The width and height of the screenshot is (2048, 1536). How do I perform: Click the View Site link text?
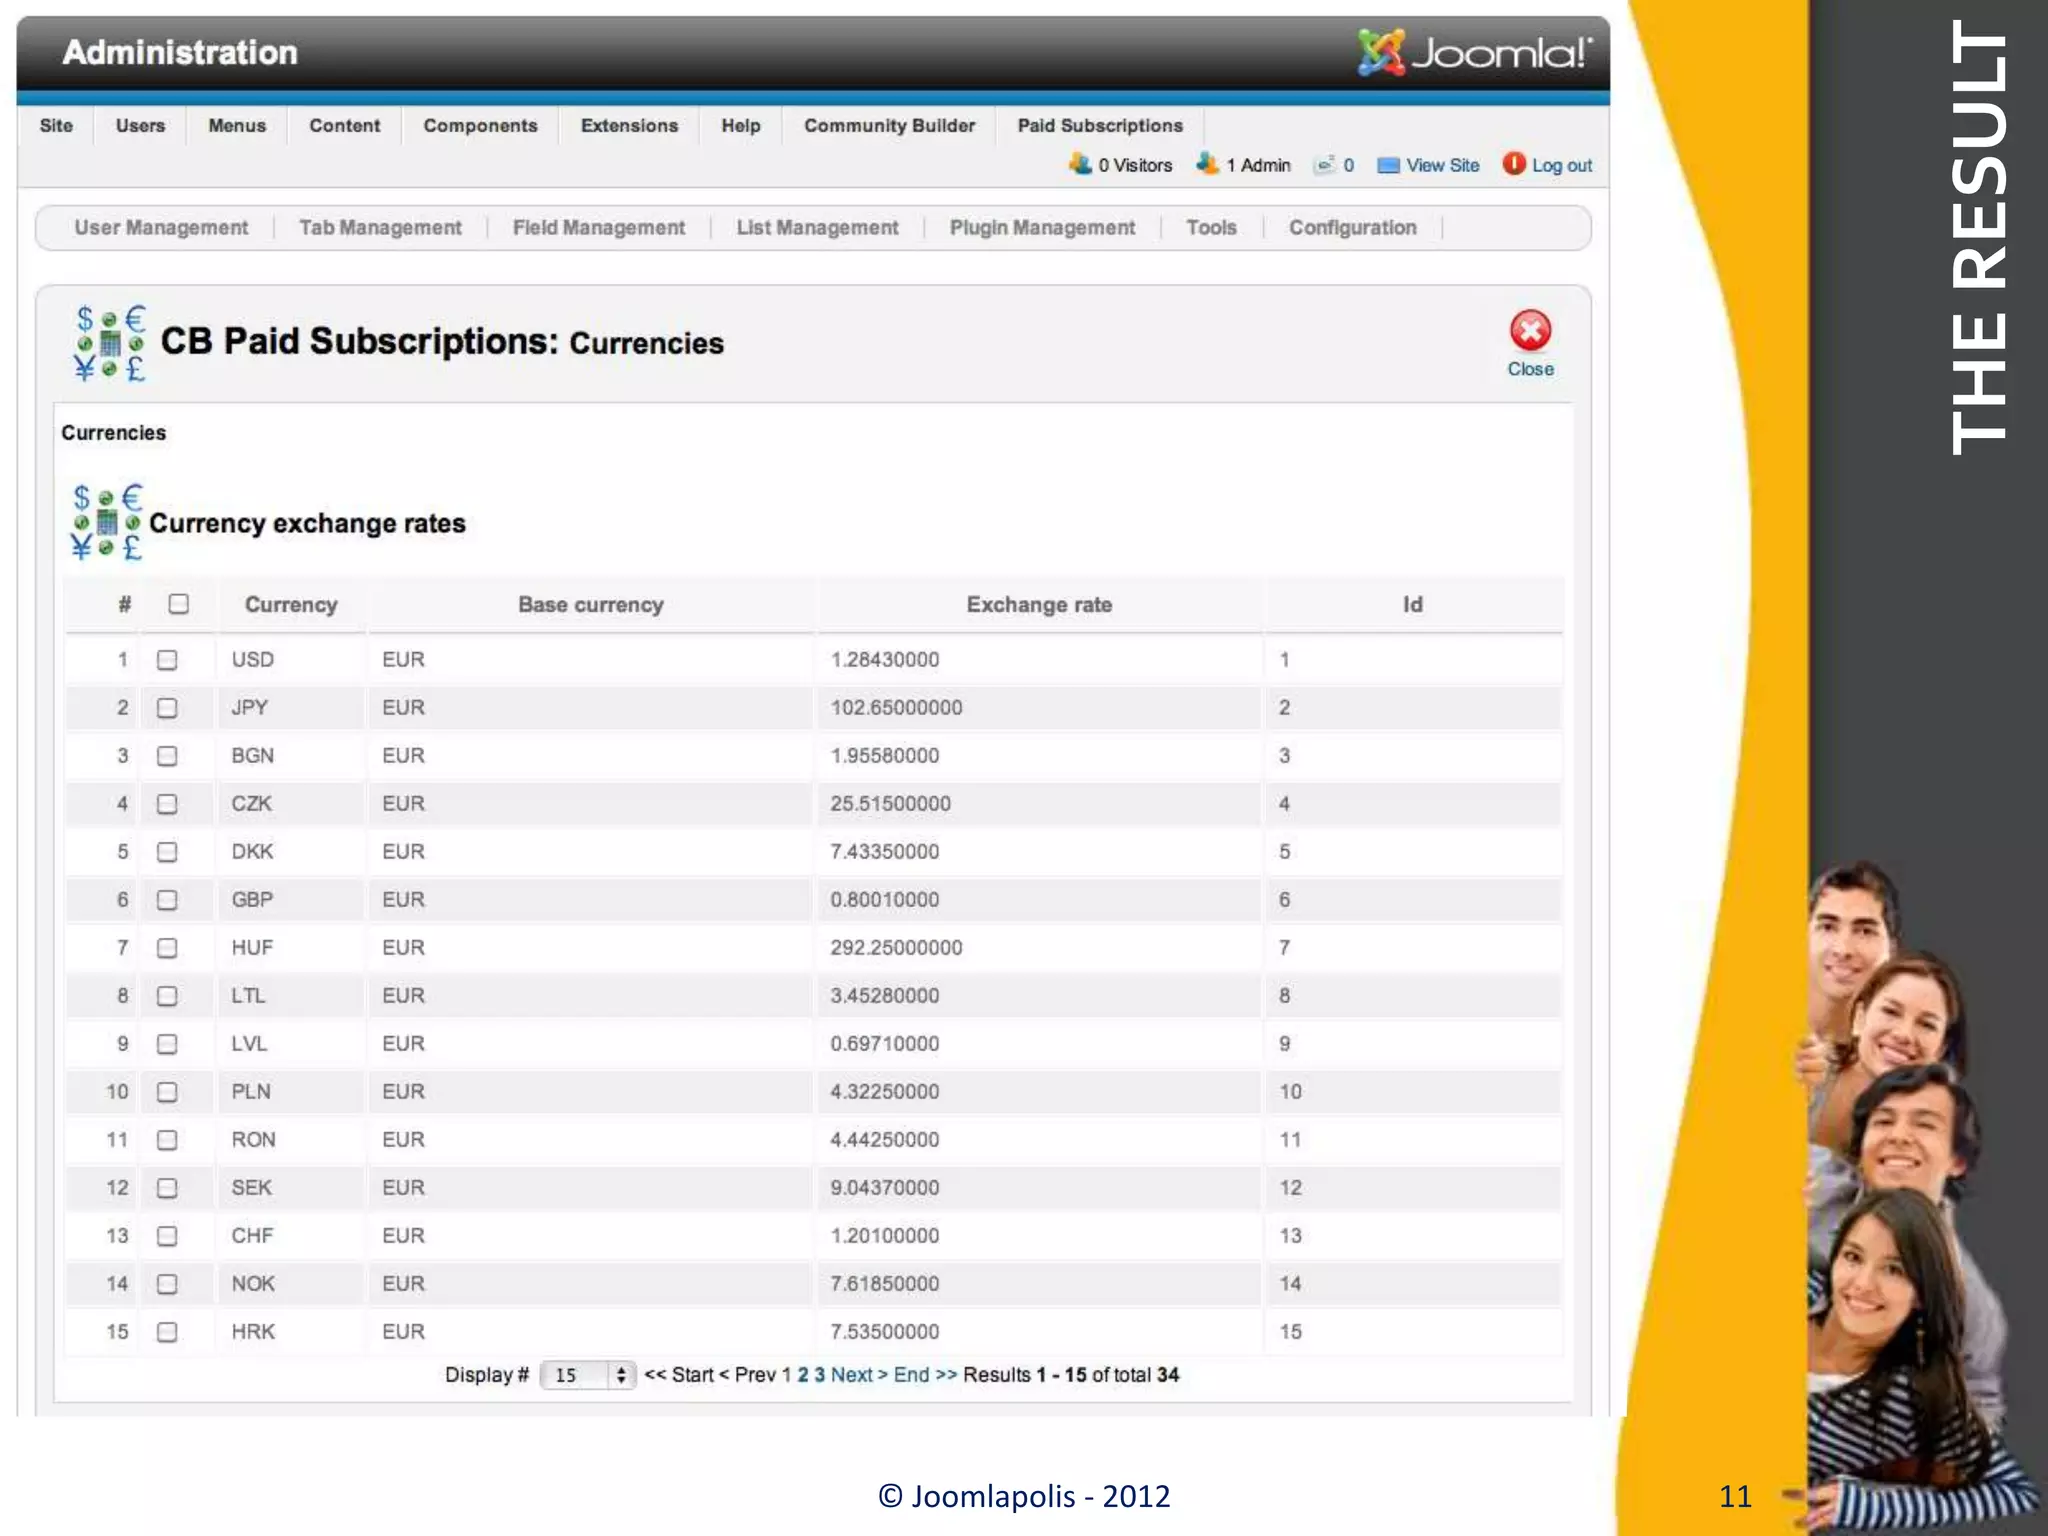coord(1442,166)
